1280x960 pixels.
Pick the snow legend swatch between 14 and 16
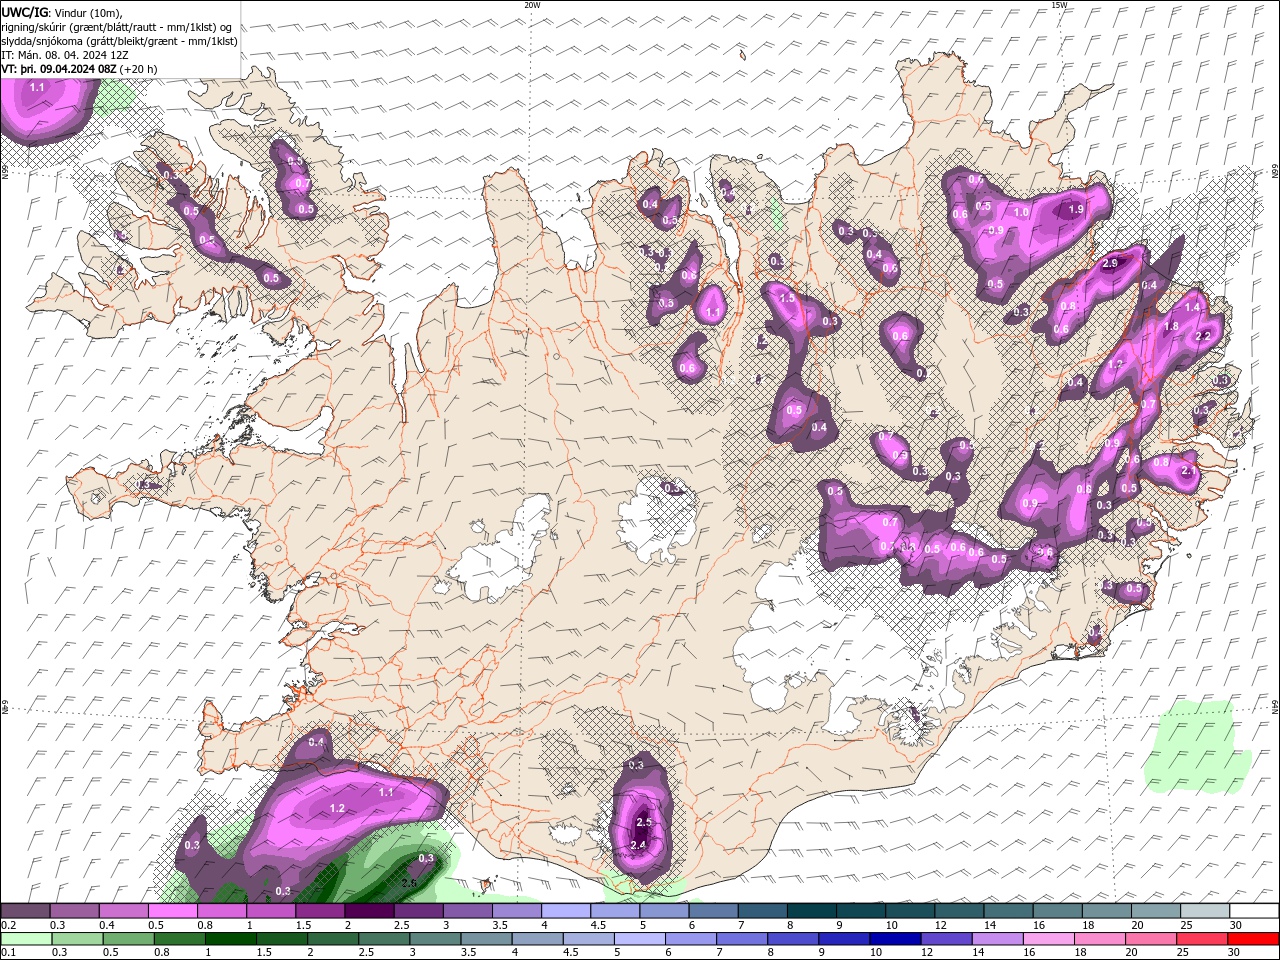pyautogui.click(x=1009, y=911)
